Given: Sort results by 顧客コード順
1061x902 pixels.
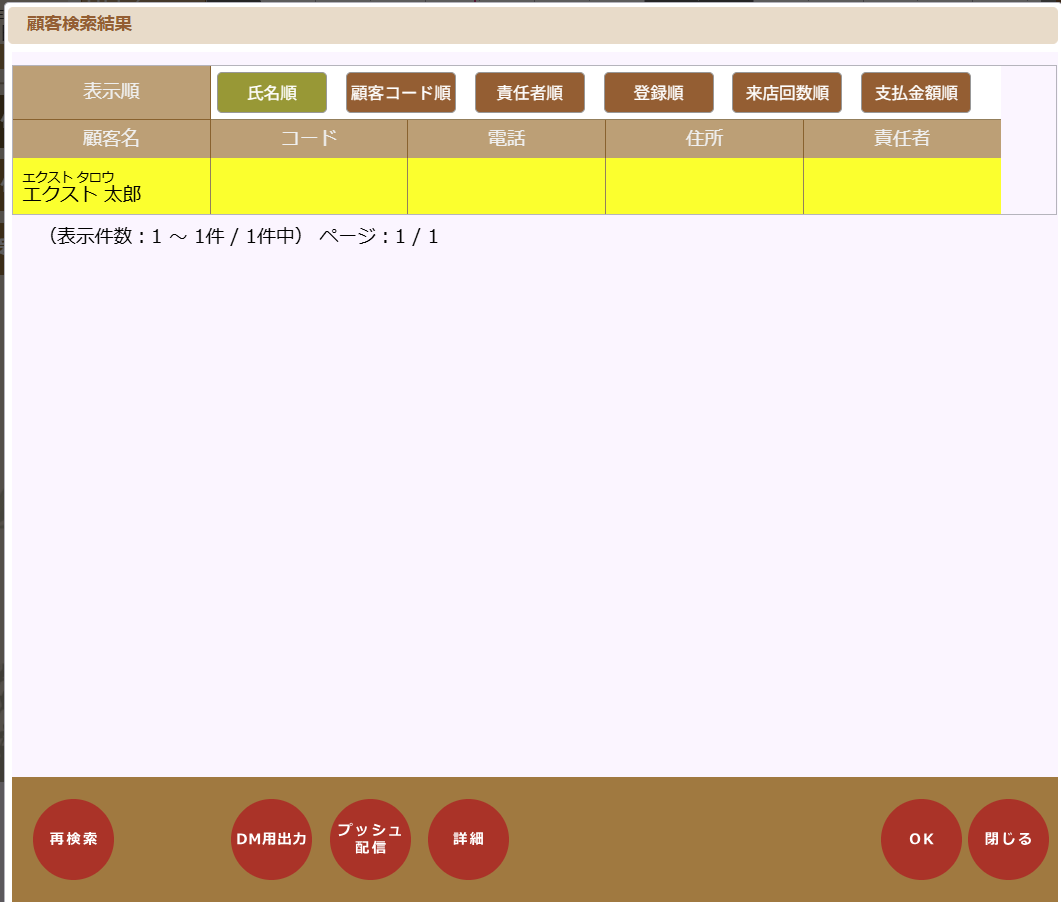Looking at the screenshot, I should 400,93.
